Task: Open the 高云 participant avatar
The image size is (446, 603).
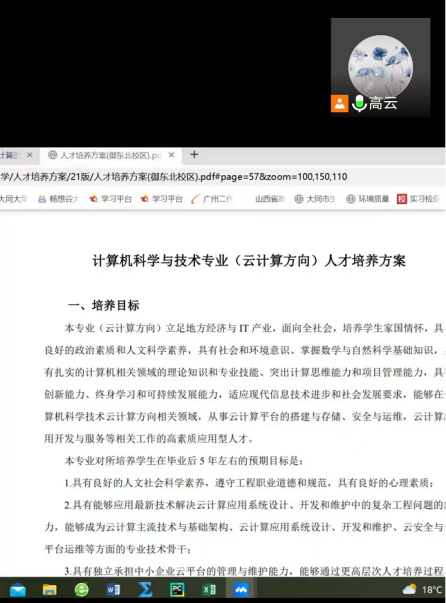Action: (381, 67)
